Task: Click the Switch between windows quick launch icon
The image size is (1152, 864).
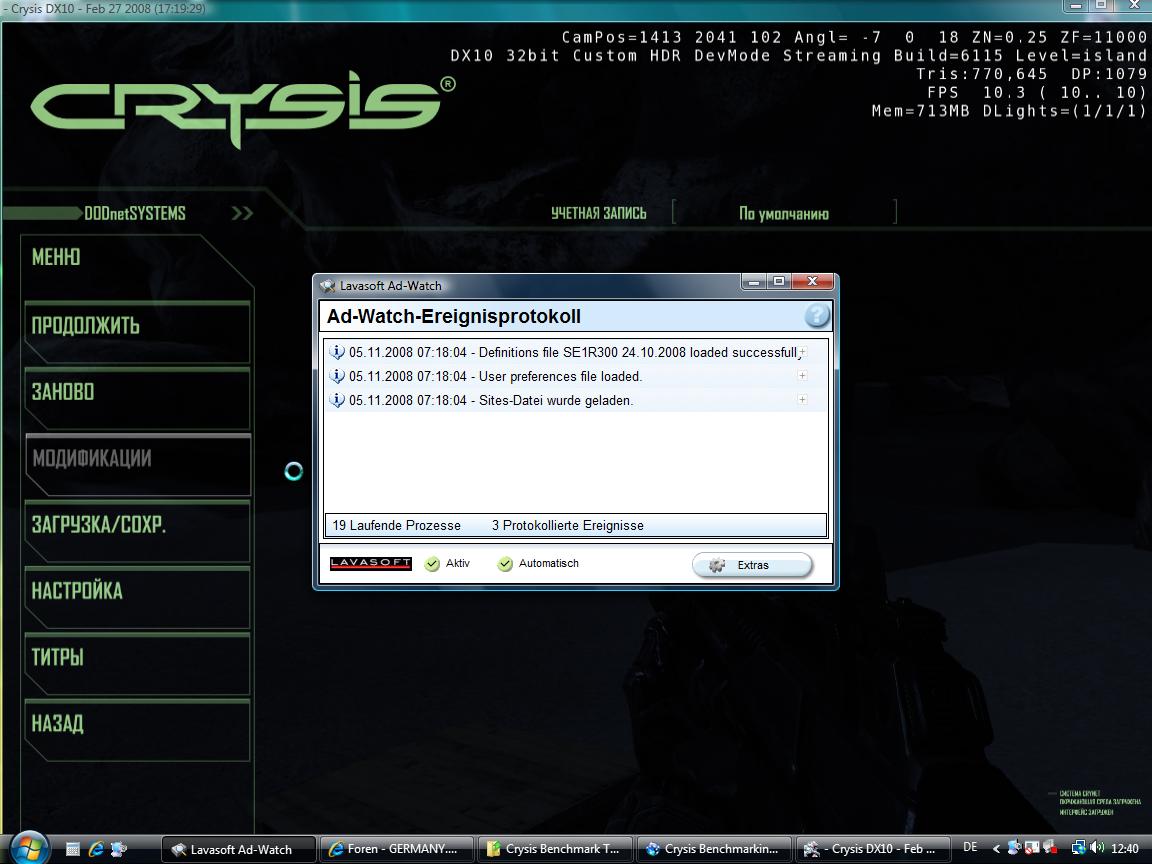Action: point(118,849)
